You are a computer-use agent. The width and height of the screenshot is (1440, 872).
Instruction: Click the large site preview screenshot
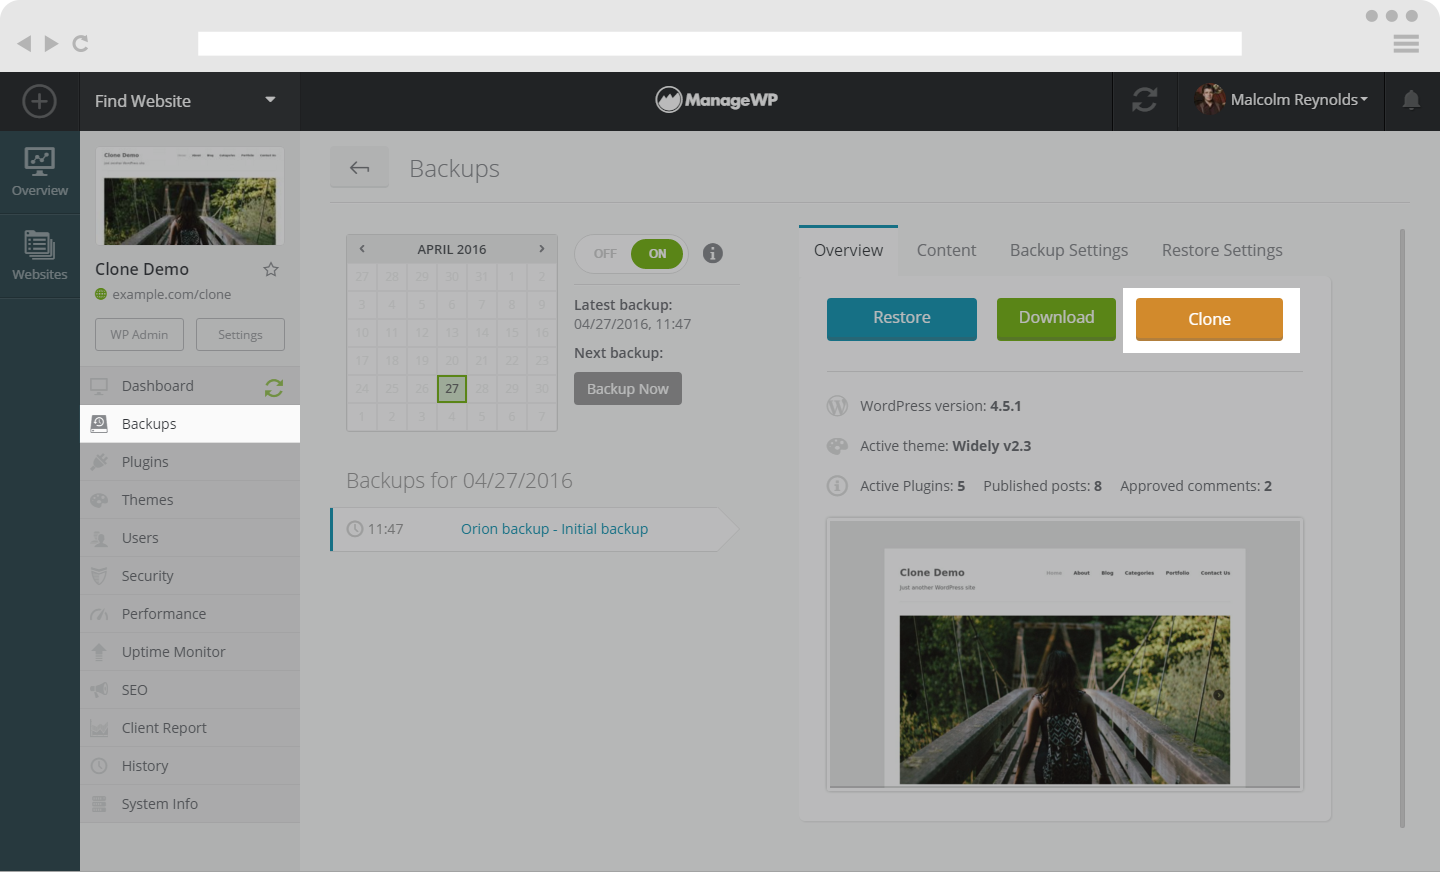[1065, 654]
